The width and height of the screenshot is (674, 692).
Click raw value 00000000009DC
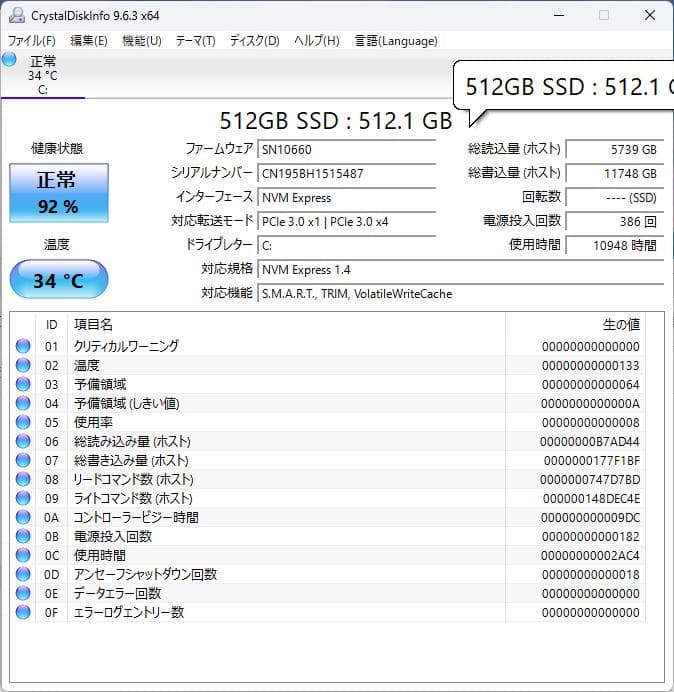tap(590, 518)
